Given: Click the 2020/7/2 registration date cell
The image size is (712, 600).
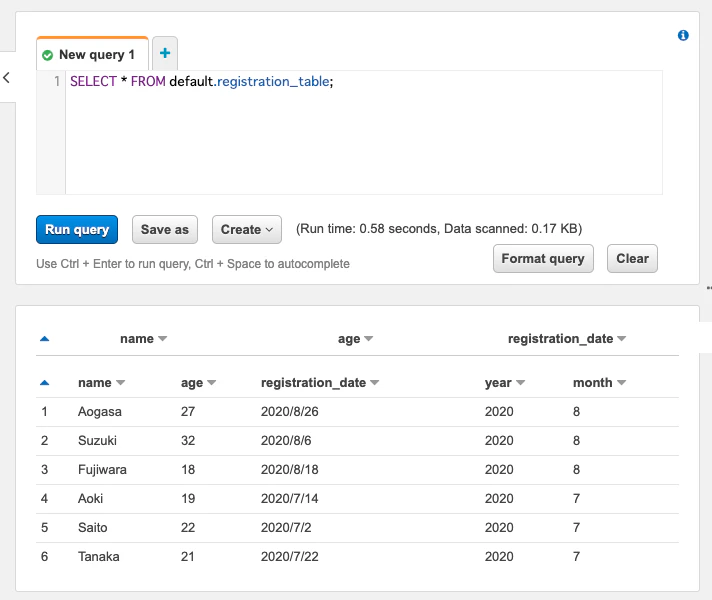Looking at the screenshot, I should click(x=286, y=528).
